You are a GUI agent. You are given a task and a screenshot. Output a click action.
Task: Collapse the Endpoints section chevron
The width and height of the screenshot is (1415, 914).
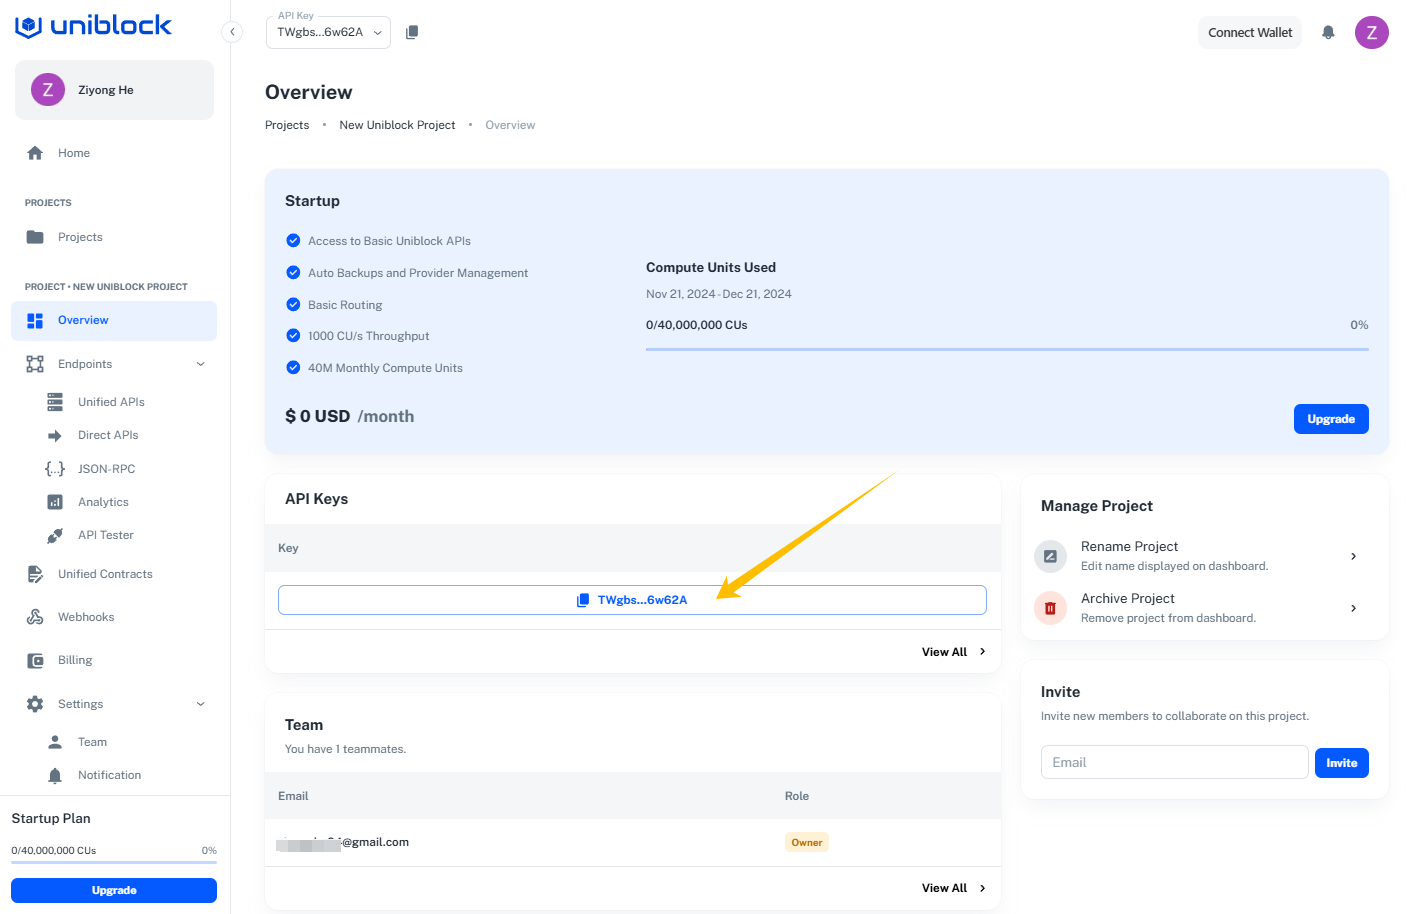201,364
